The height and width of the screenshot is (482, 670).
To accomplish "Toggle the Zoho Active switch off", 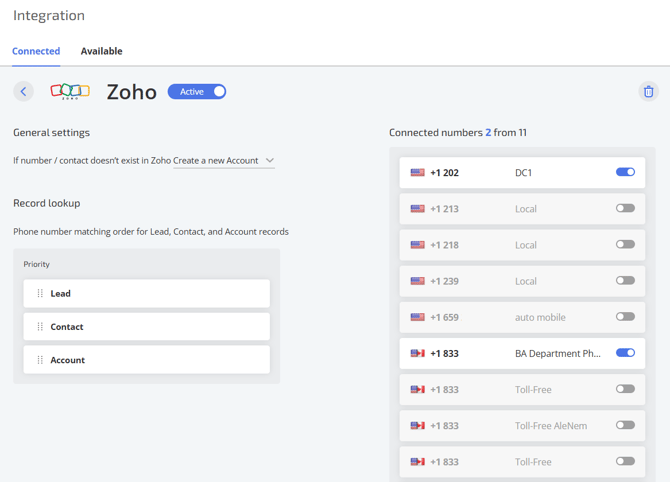I will pyautogui.click(x=197, y=91).
